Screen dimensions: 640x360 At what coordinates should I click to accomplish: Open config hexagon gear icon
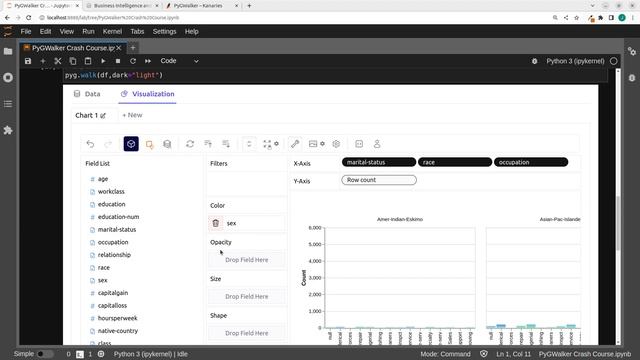coord(336,144)
